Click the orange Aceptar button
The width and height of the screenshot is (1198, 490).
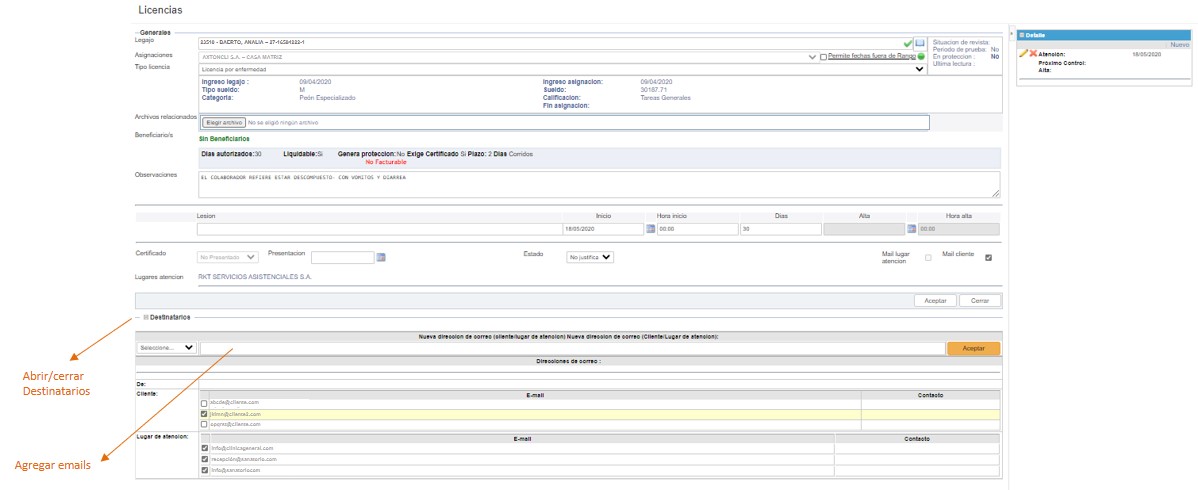click(973, 348)
